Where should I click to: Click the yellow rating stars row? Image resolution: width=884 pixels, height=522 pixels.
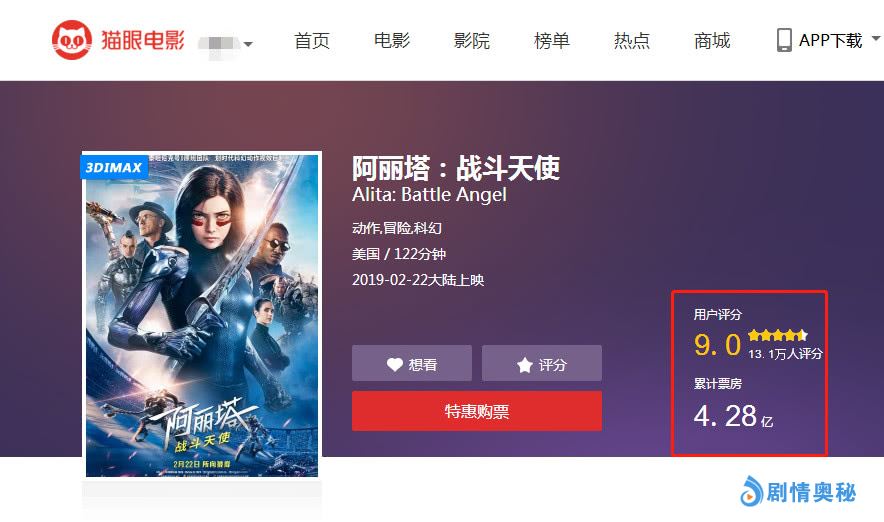coord(778,335)
